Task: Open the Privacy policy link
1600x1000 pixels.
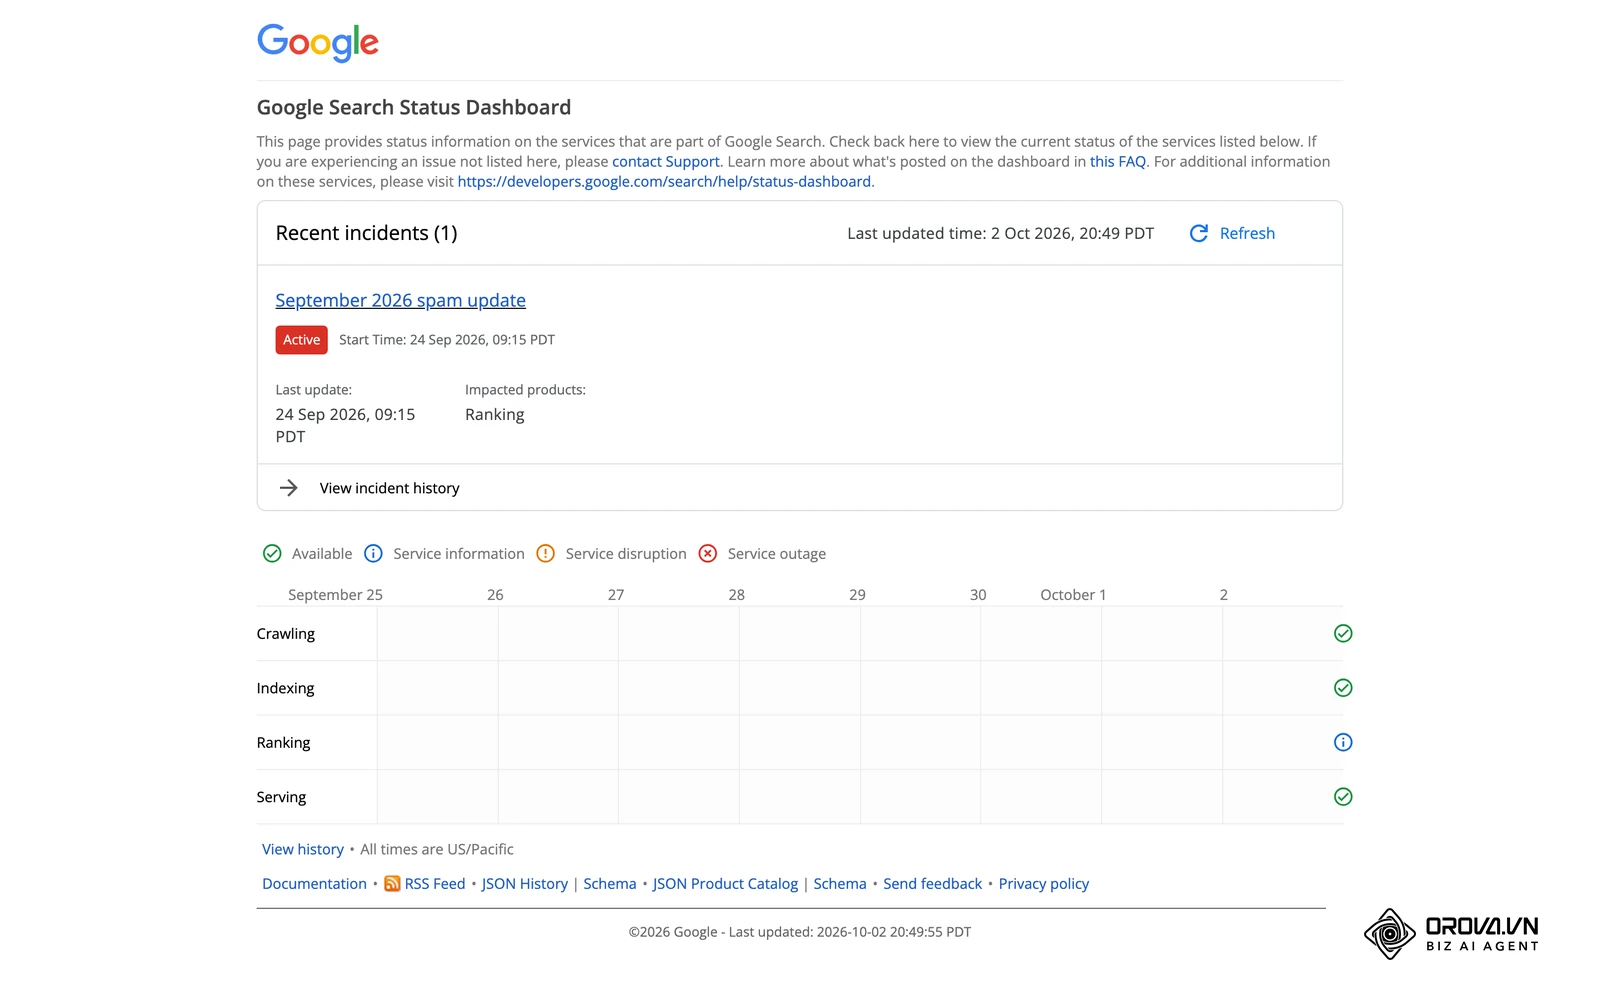Action: coord(1044,884)
